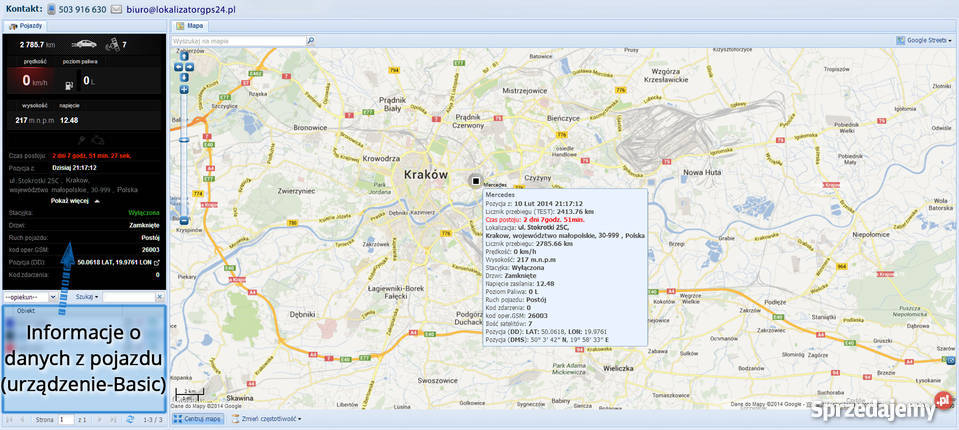Zoom out using the minus button
This screenshot has width=959, height=430.
tap(184, 220)
